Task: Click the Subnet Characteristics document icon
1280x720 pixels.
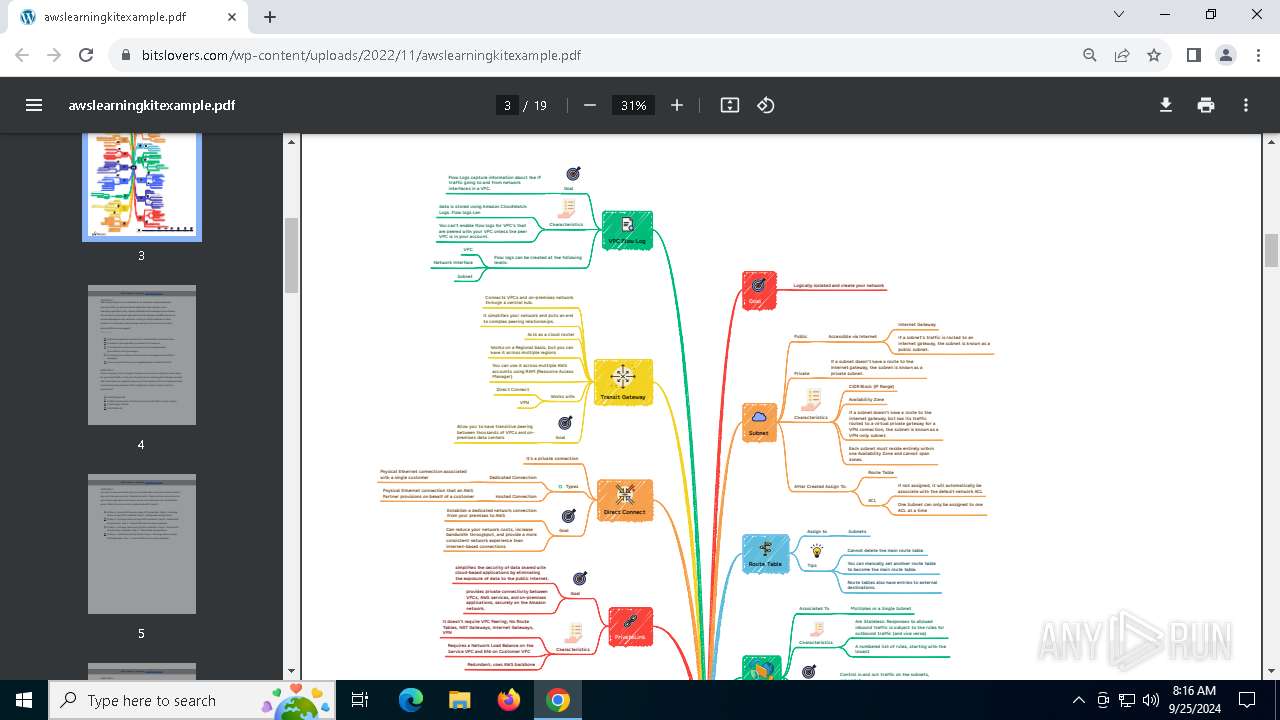Action: click(x=813, y=400)
